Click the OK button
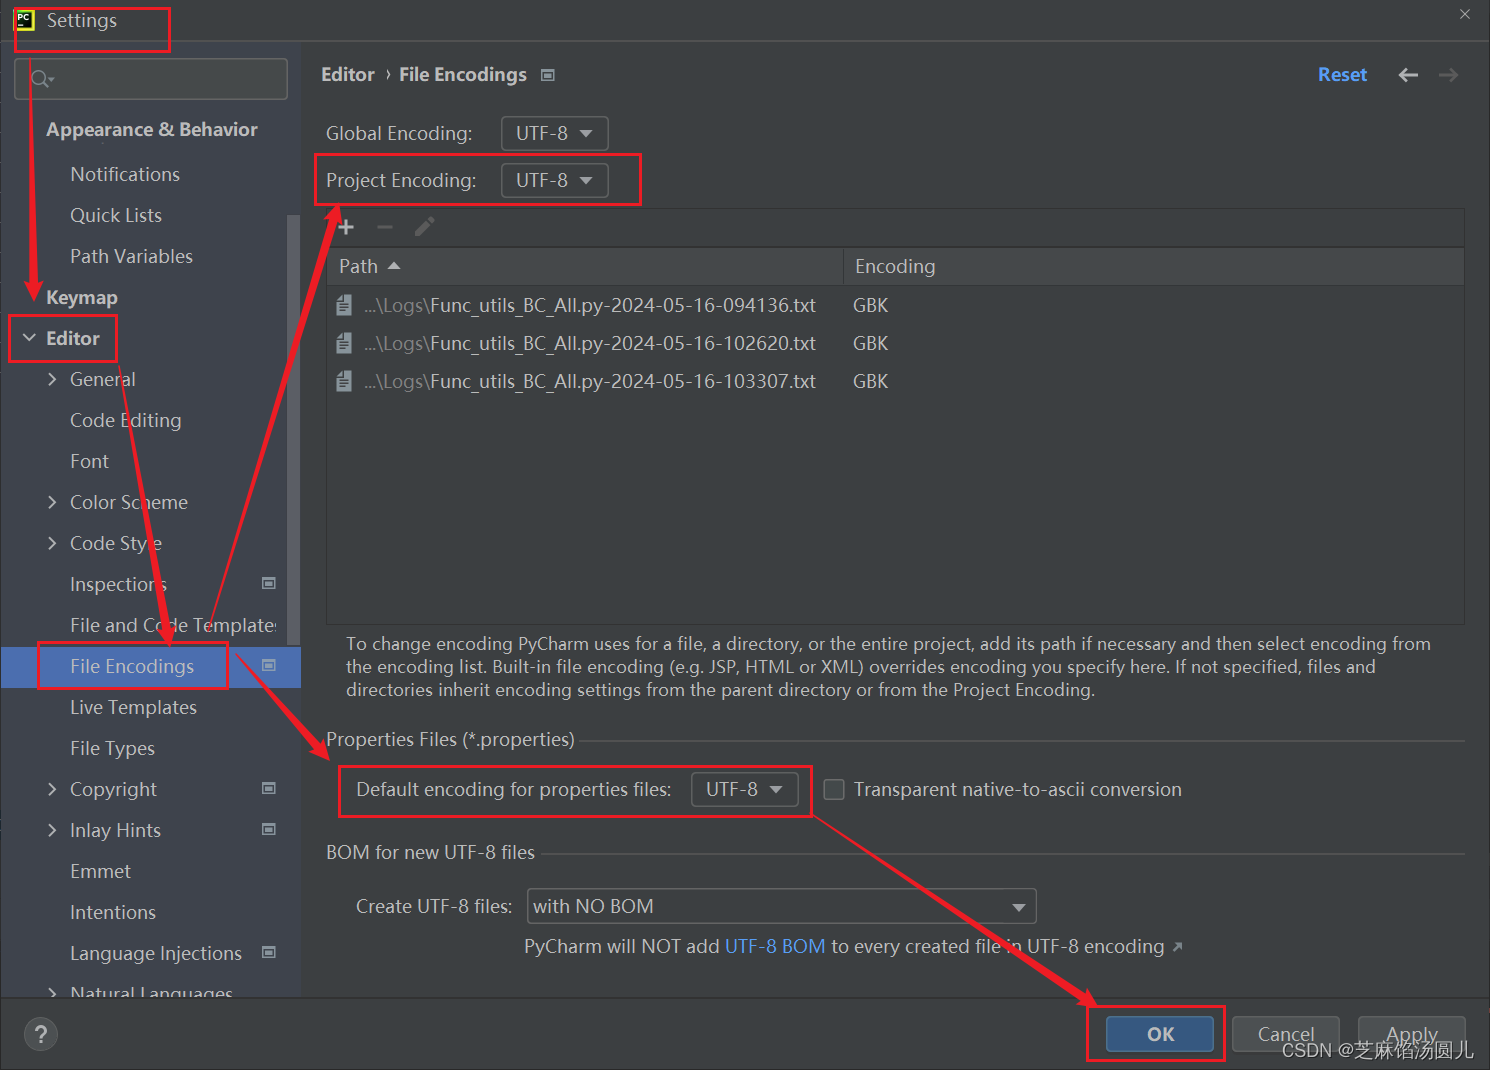The height and width of the screenshot is (1070, 1490). point(1160,1034)
